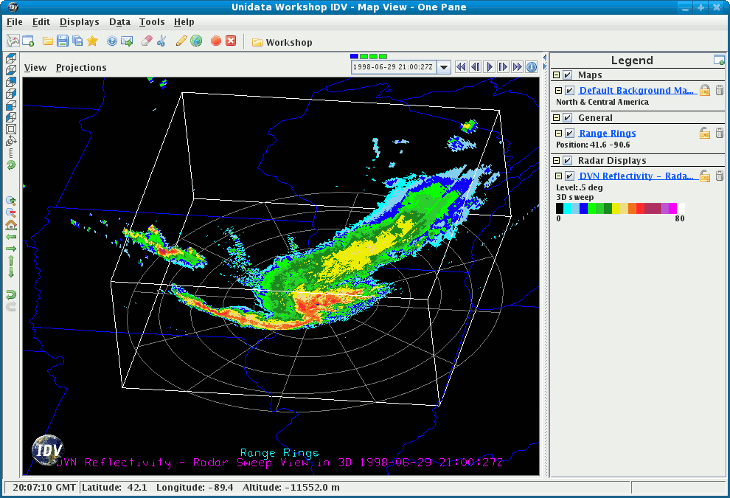Collapse the General legend section
Image resolution: width=730 pixels, height=498 pixels.
[x=557, y=118]
